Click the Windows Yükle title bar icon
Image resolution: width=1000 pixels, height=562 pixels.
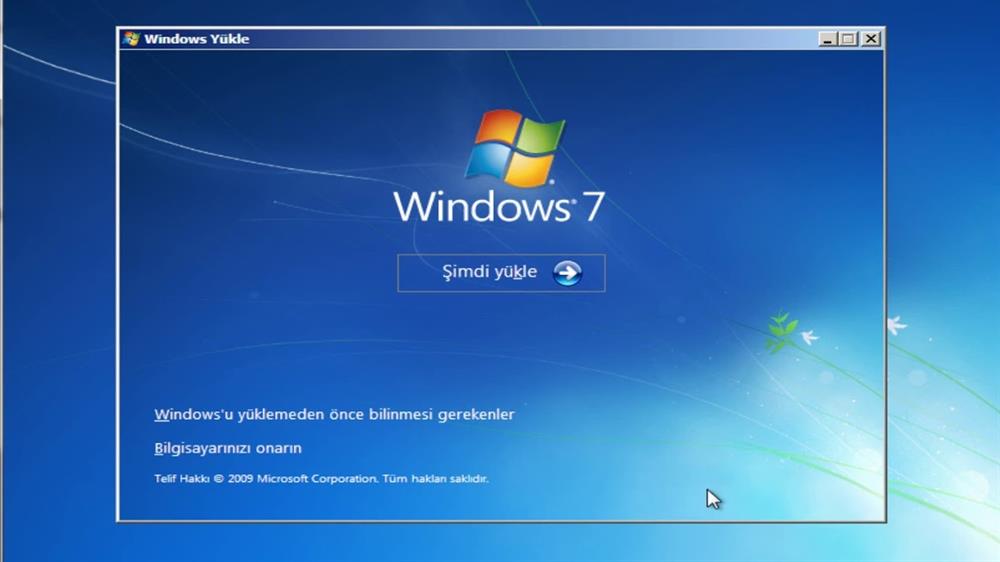130,39
